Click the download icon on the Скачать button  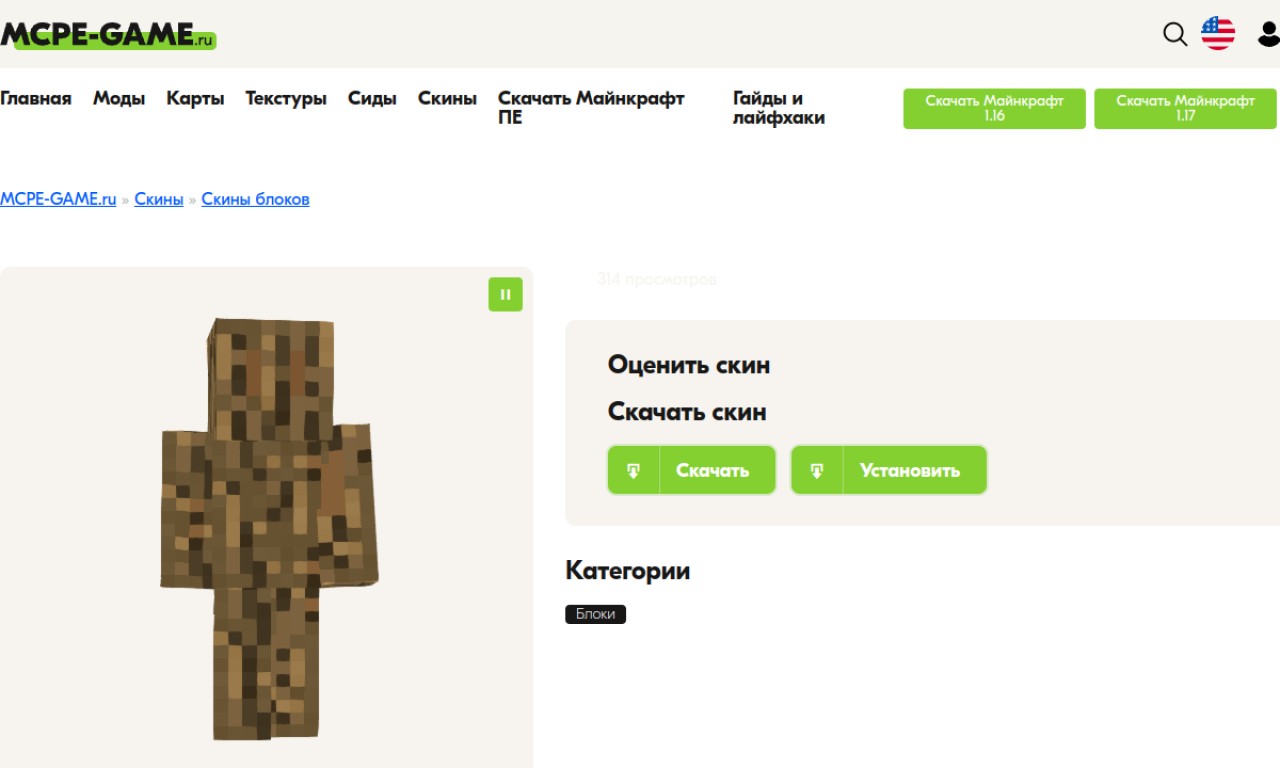coord(634,470)
